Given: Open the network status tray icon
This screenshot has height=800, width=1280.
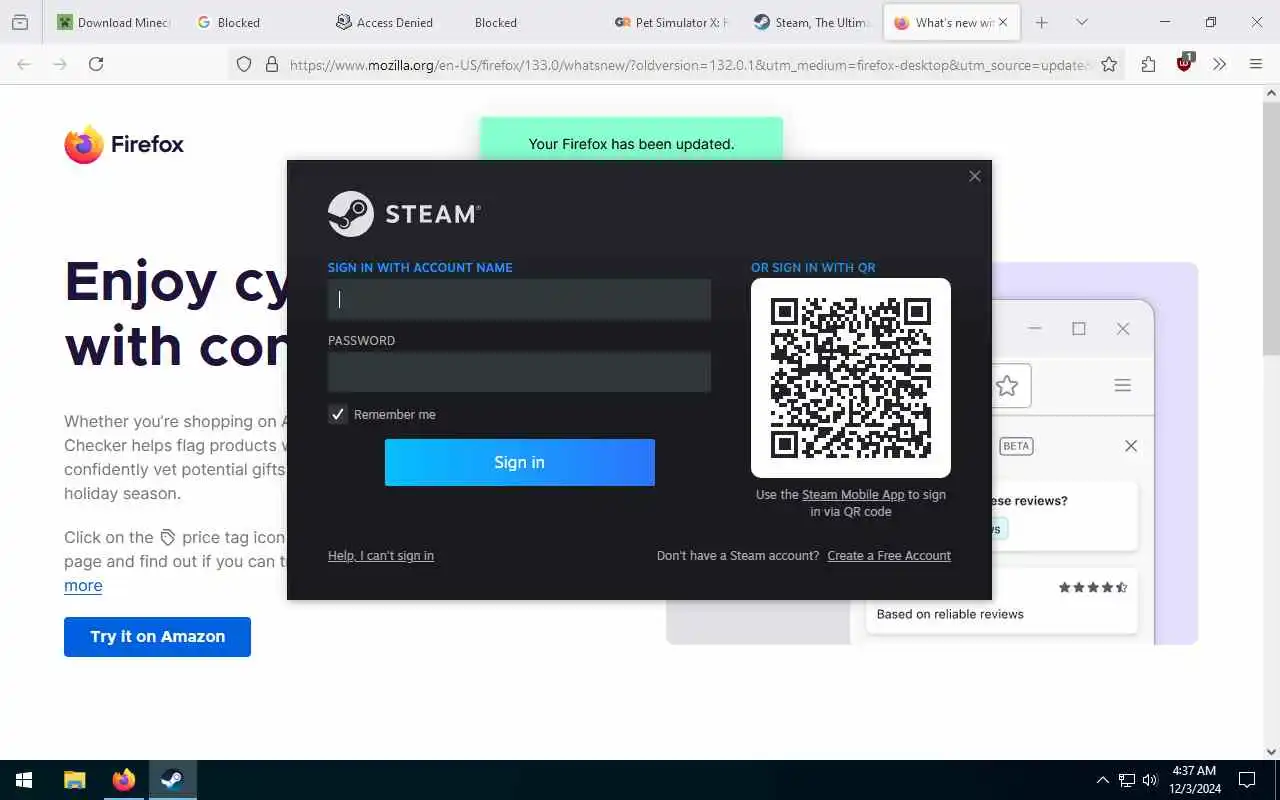Looking at the screenshot, I should [1127, 780].
